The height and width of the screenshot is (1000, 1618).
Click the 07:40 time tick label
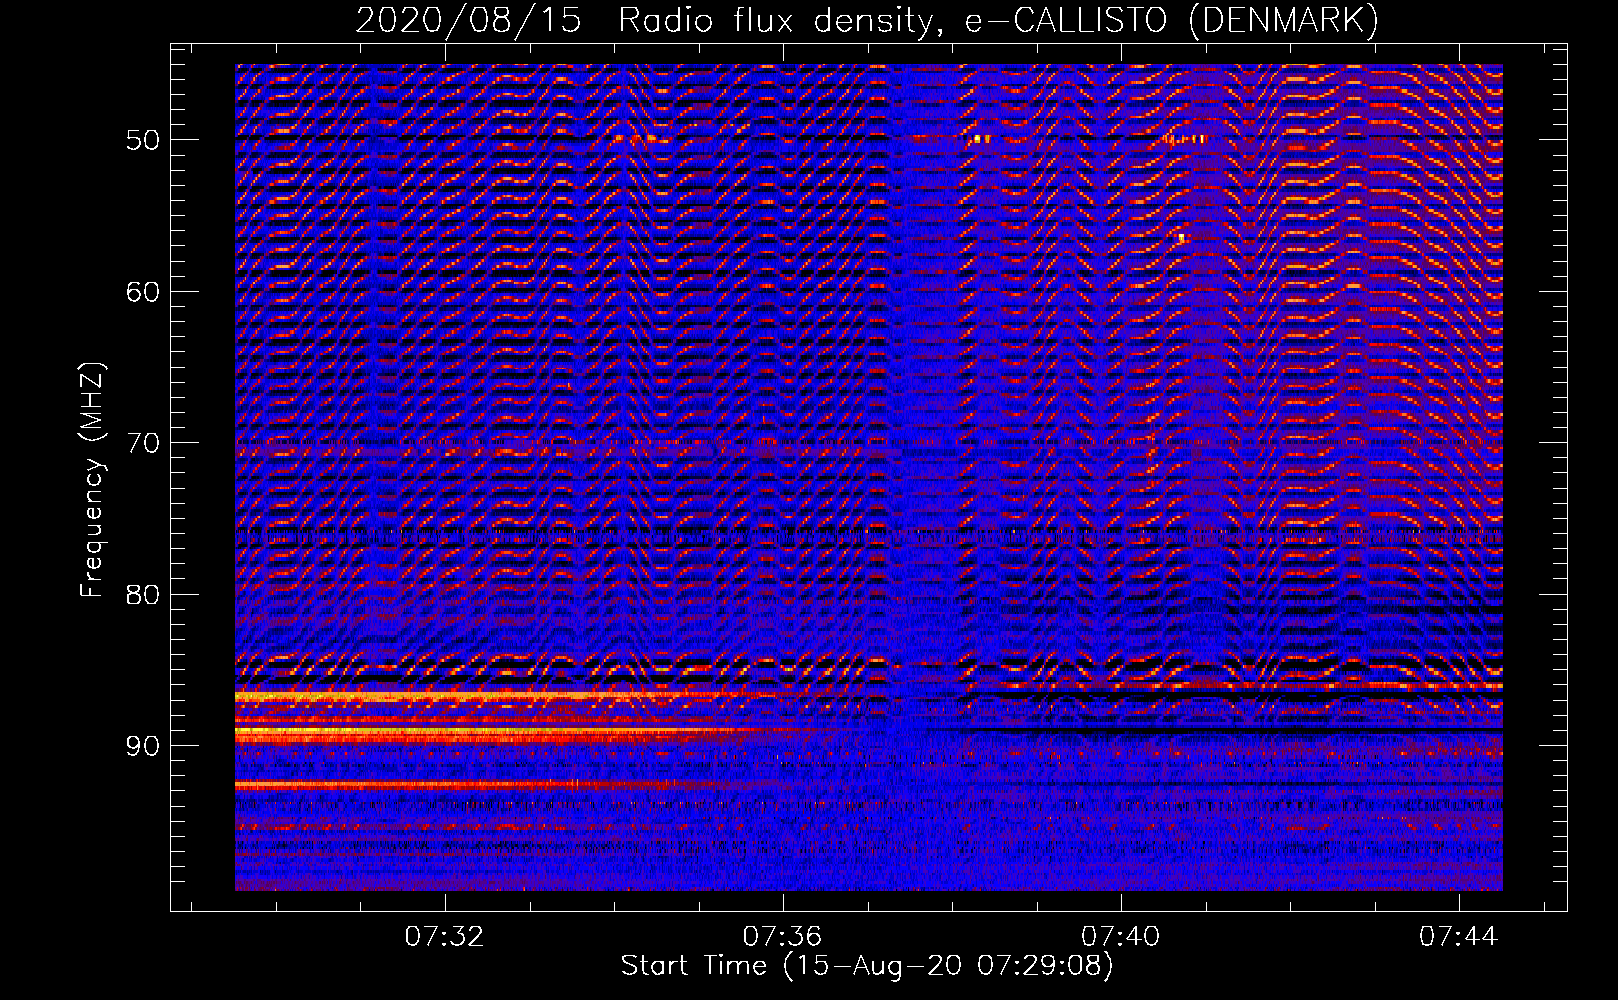[x=1120, y=936]
